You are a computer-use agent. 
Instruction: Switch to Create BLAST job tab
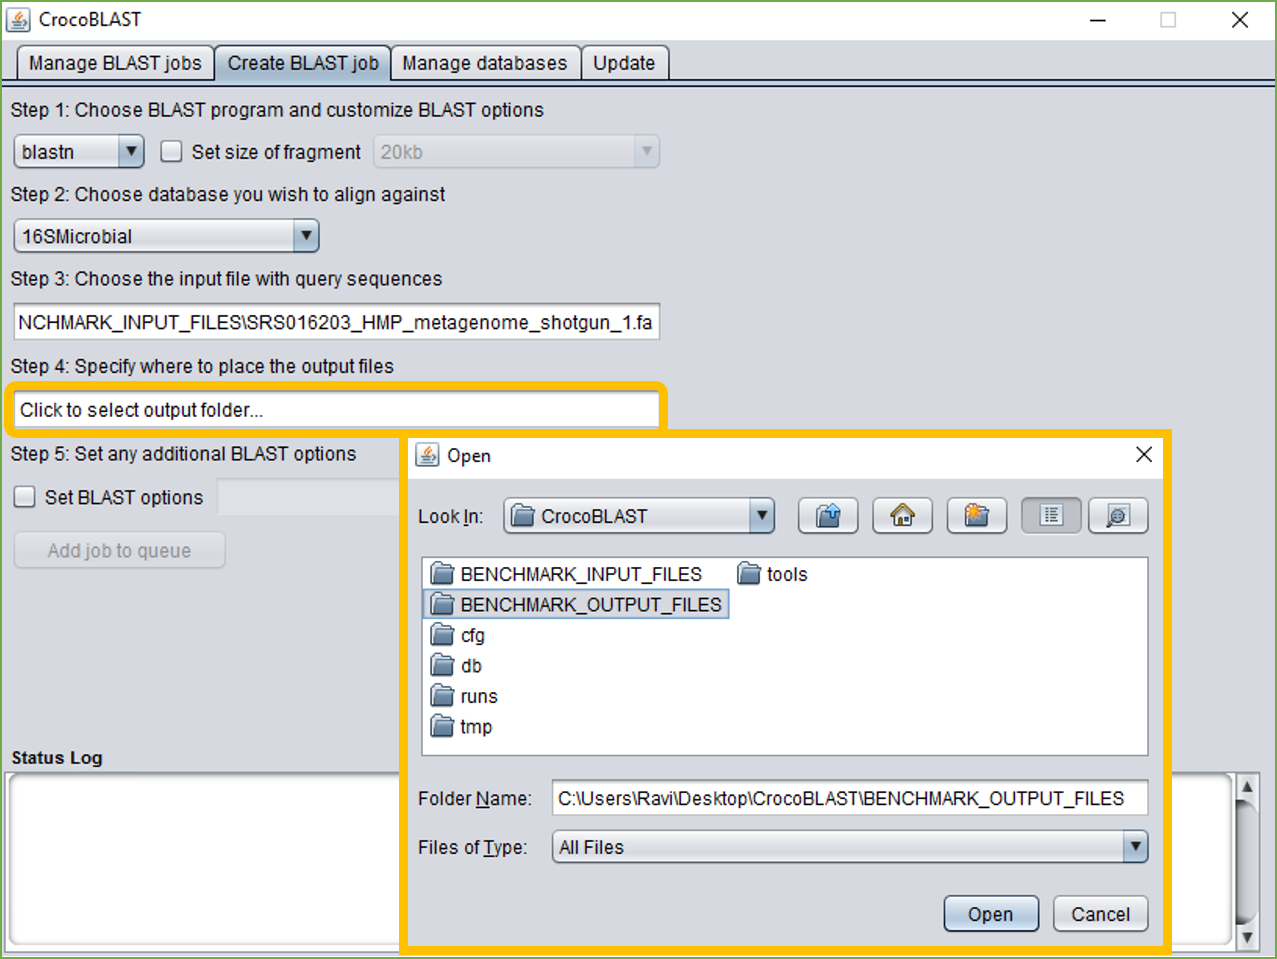coord(303,63)
